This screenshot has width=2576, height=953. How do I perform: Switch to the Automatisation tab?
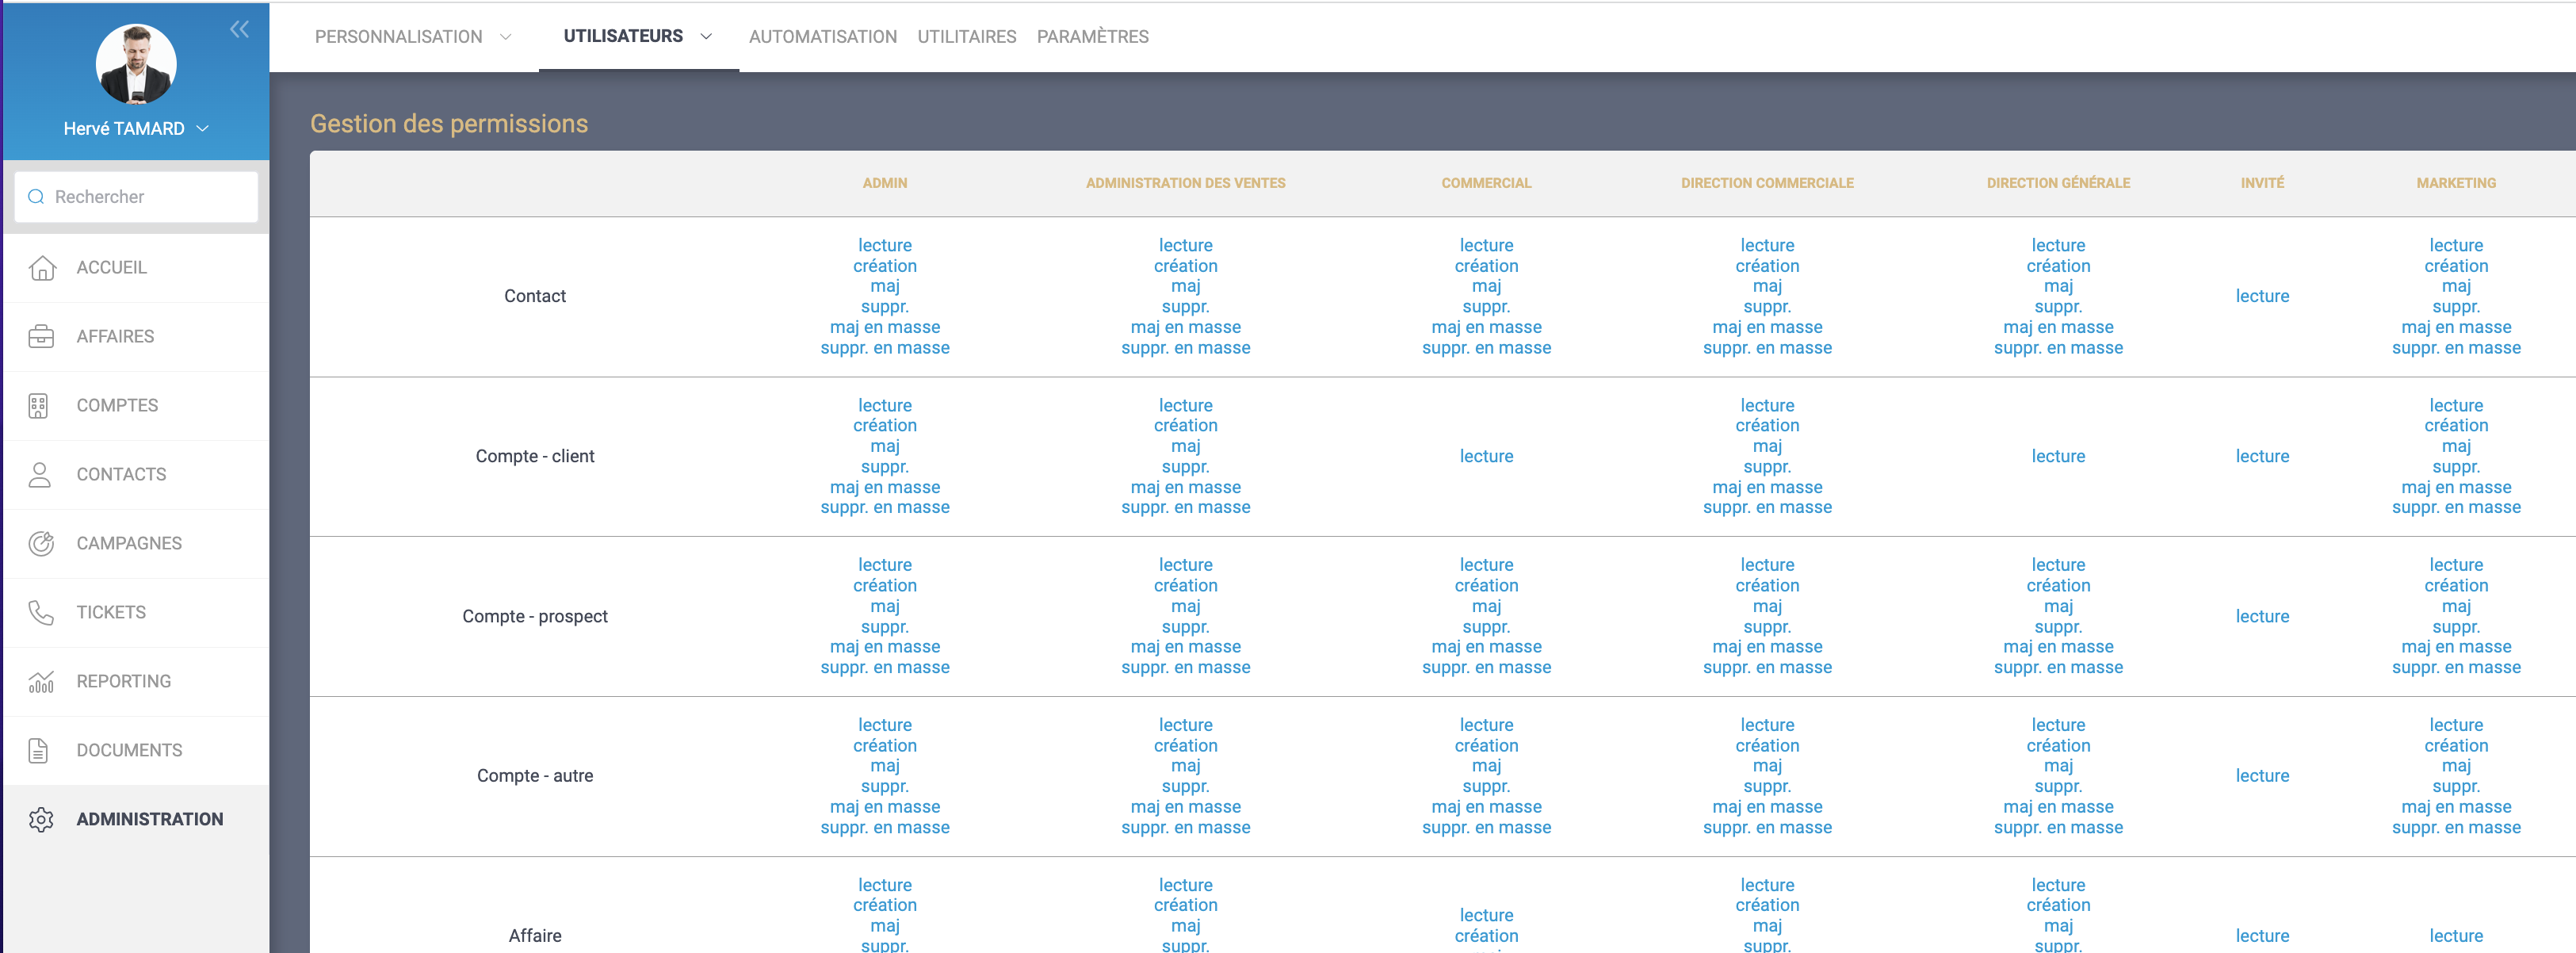coord(822,37)
